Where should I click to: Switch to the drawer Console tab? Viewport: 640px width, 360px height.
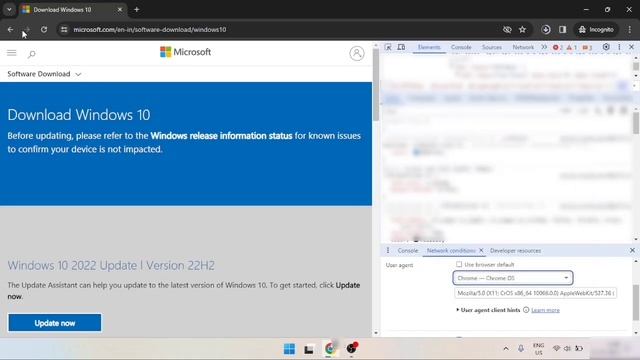408,251
